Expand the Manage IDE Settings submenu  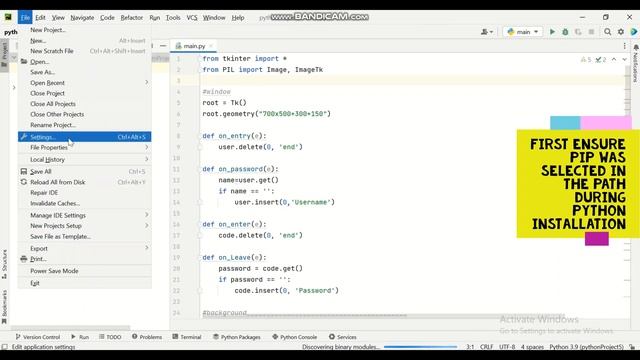[84, 215]
